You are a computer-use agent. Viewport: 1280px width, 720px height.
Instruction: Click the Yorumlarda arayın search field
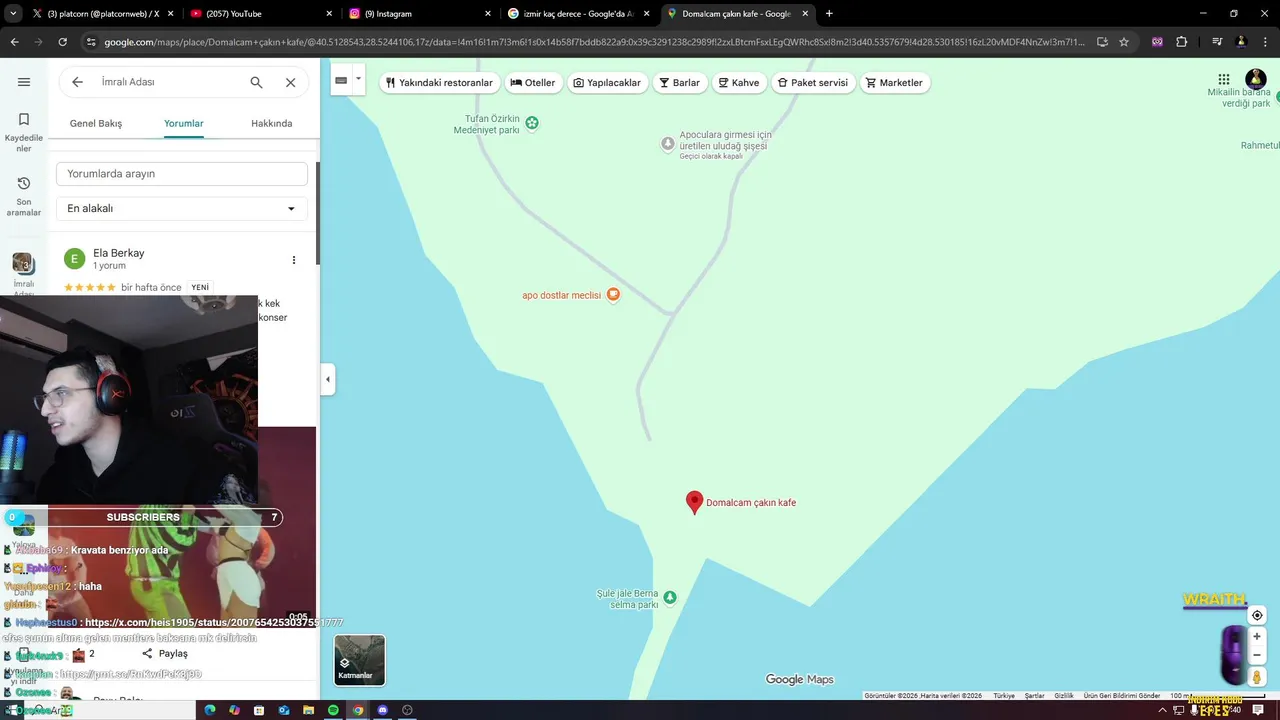pos(182,173)
